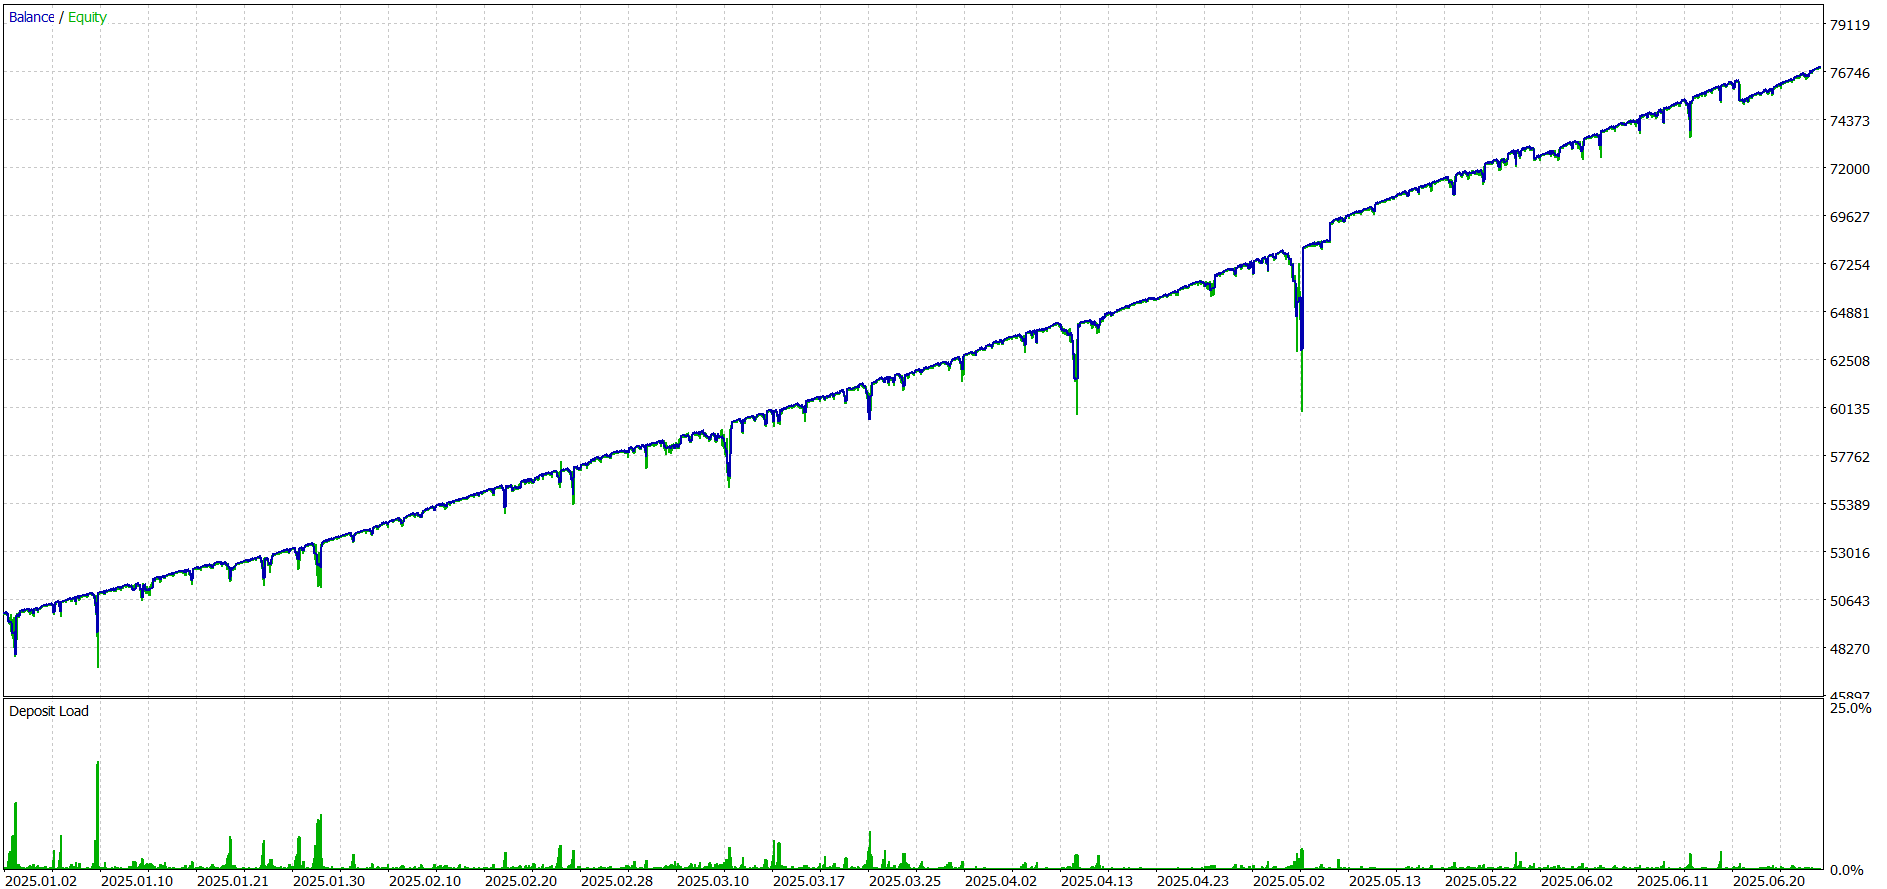Image resolution: width=1887 pixels, height=889 pixels.
Task: Click the 0.0% deposit load scale label
Action: [x=1846, y=870]
